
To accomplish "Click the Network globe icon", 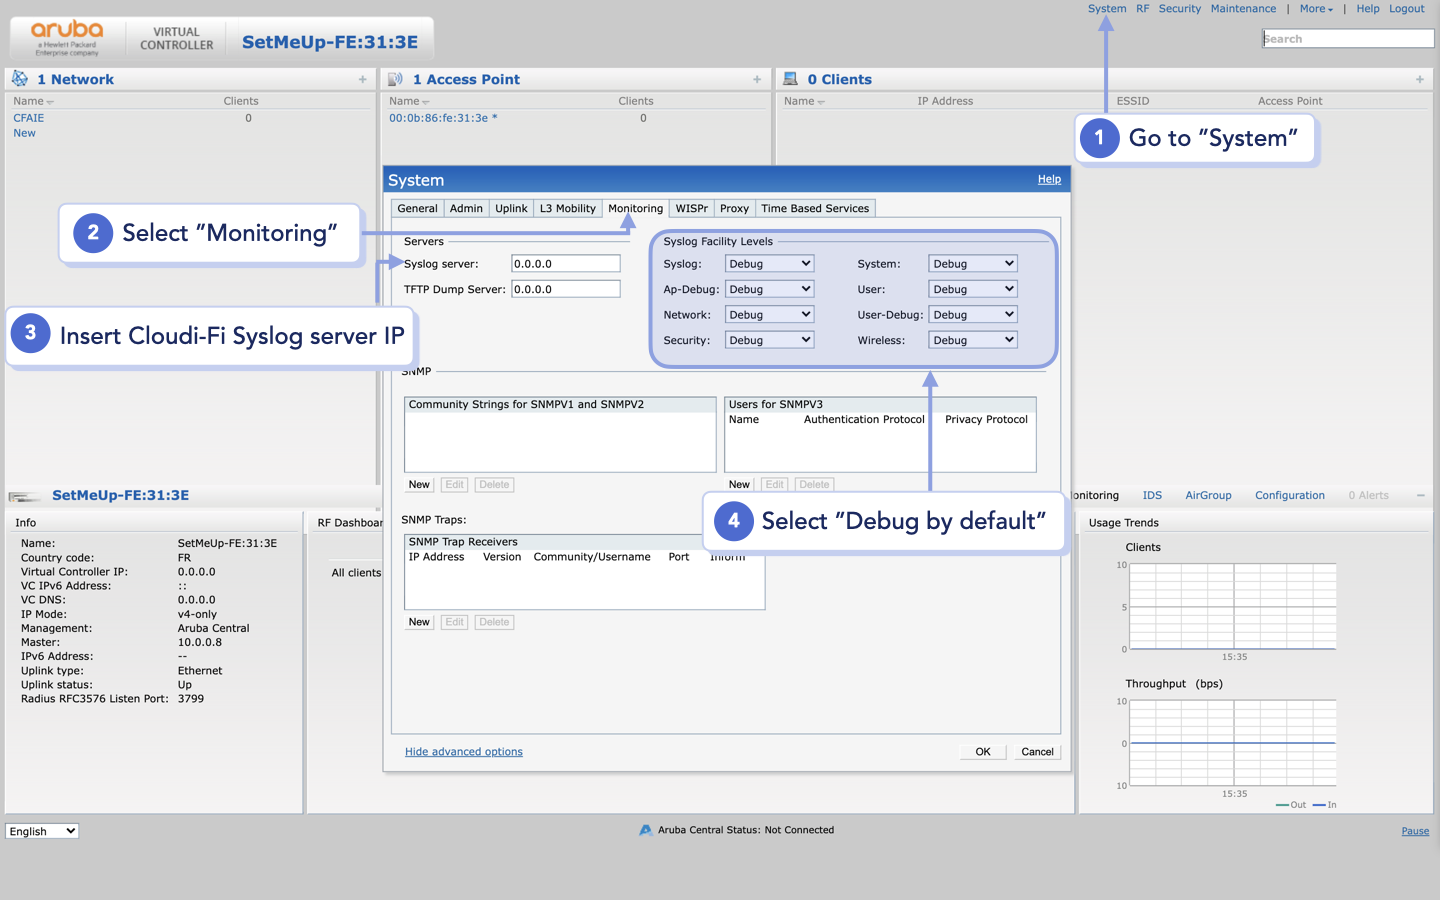I will [x=18, y=79].
